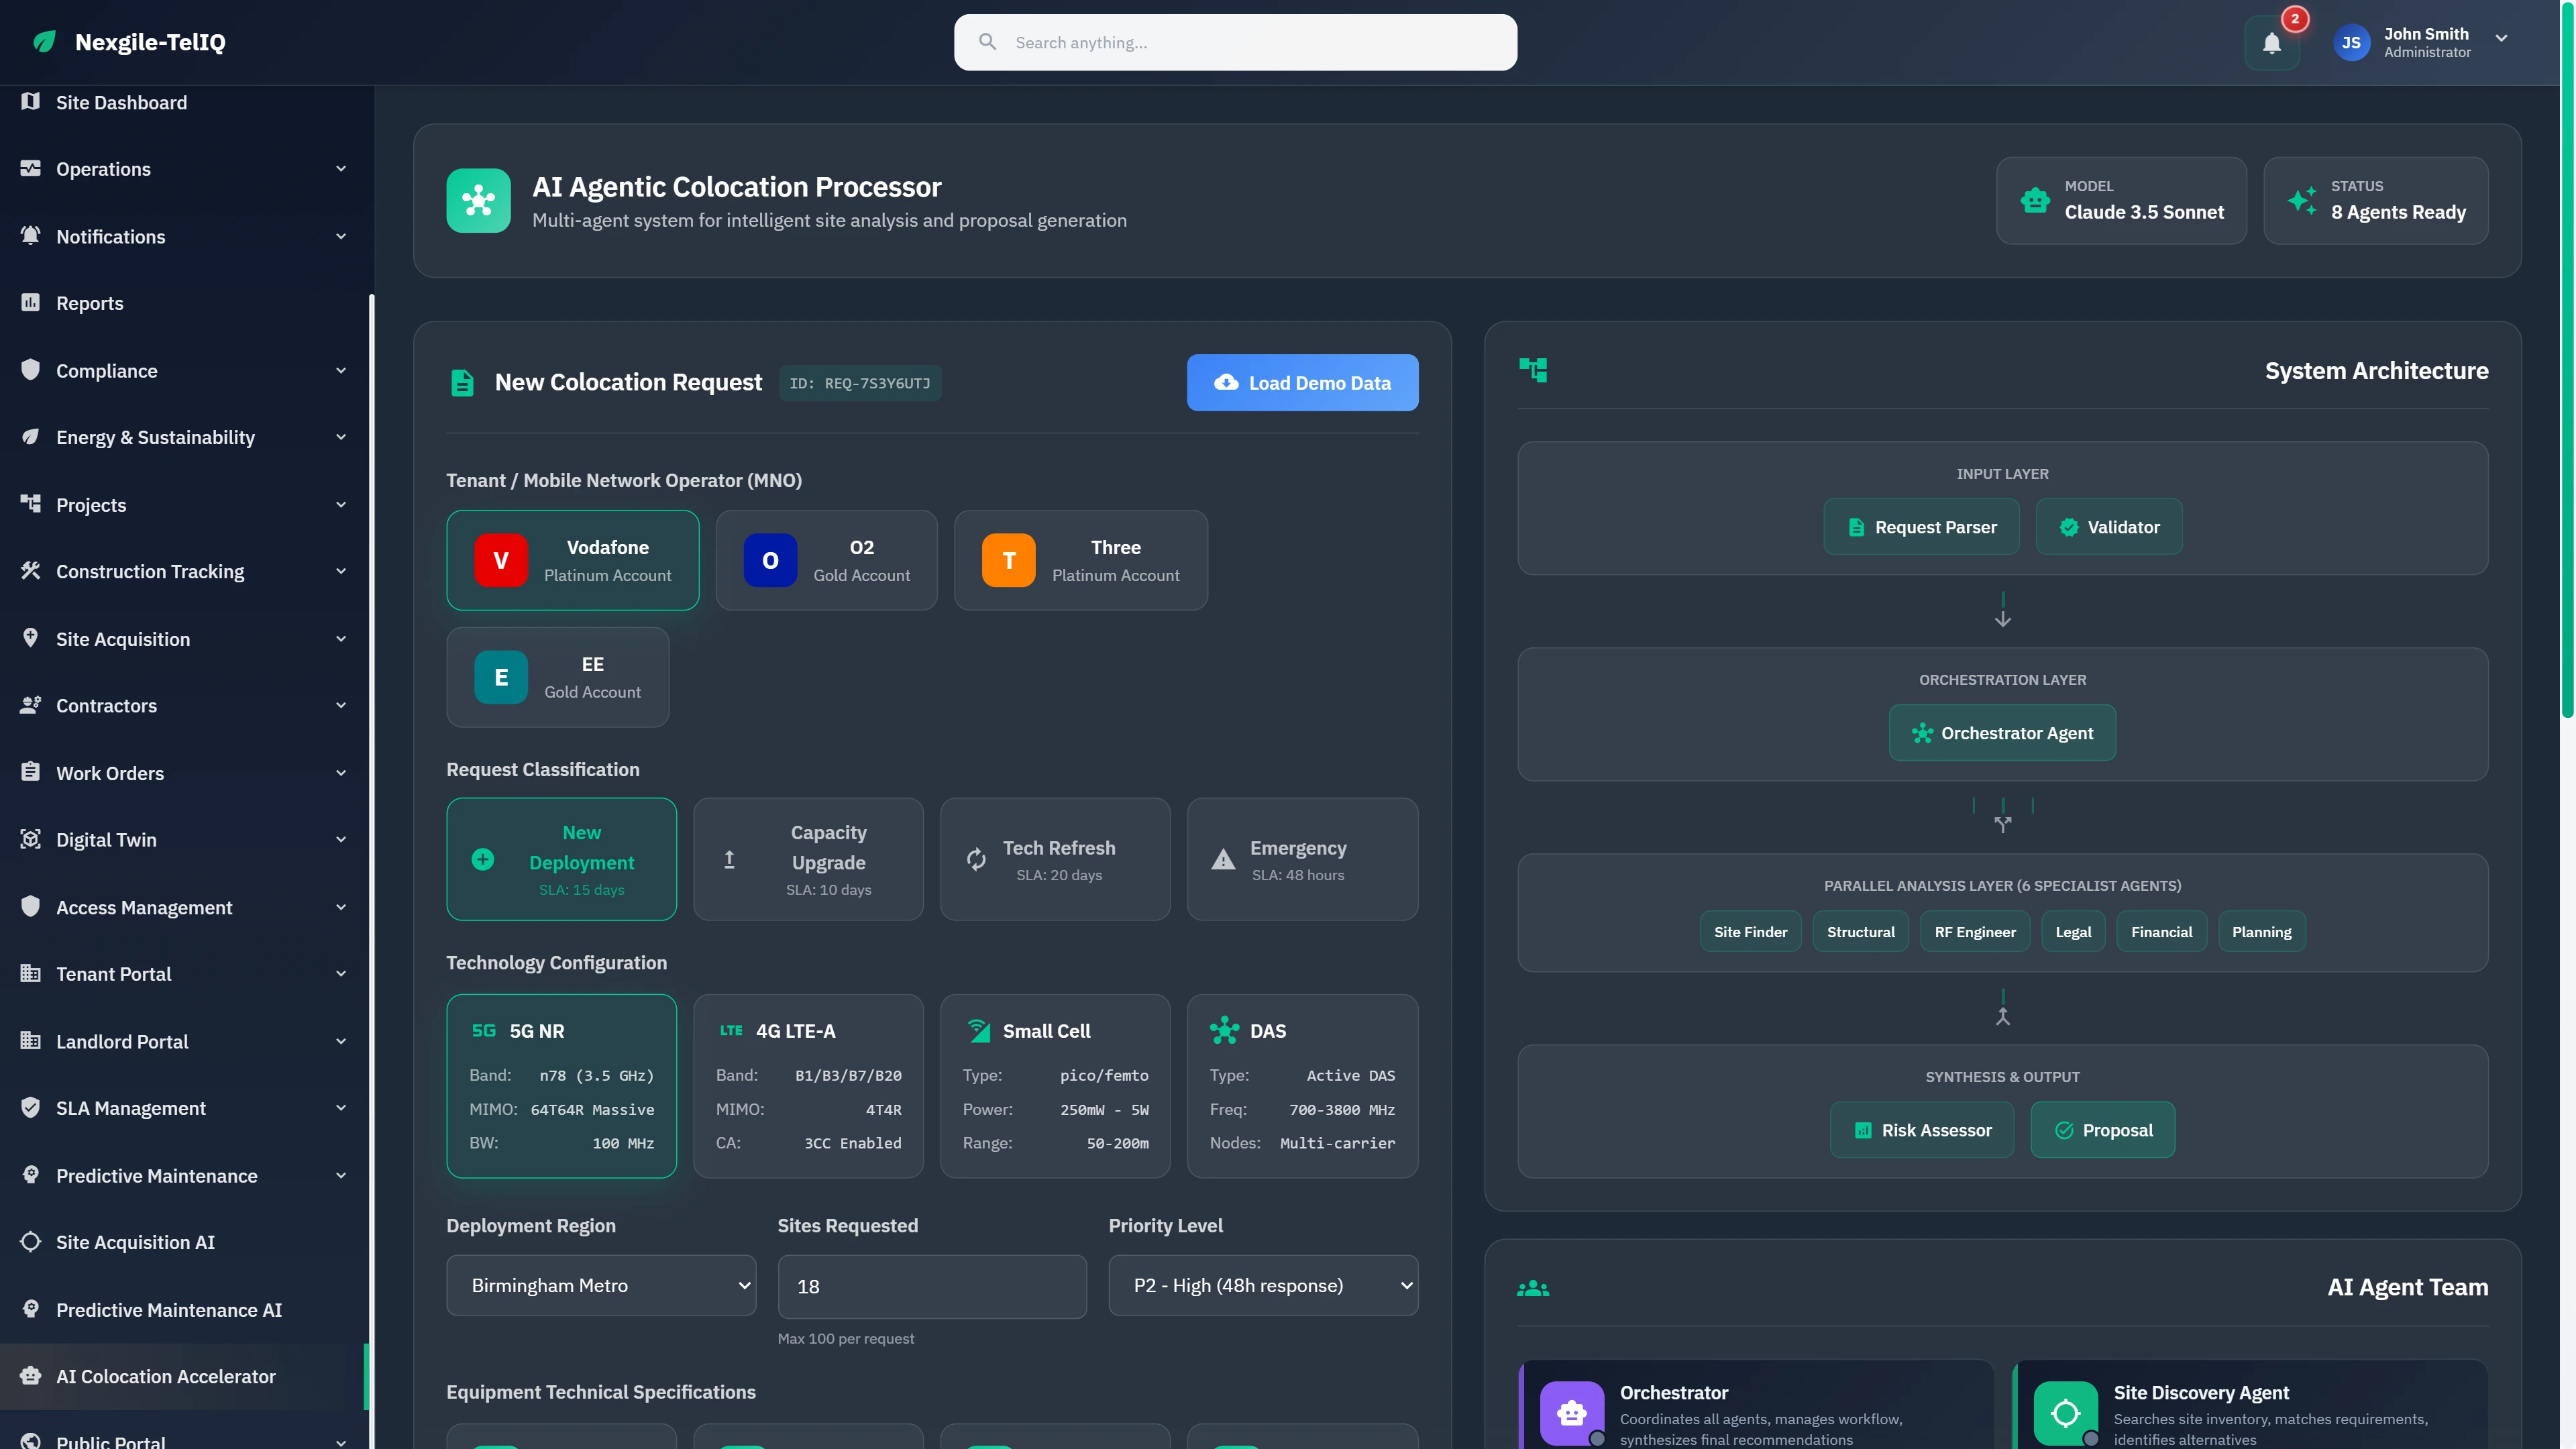Select the O2 Gold Account tenant
This screenshot has height=1449, width=2576.
click(827, 560)
